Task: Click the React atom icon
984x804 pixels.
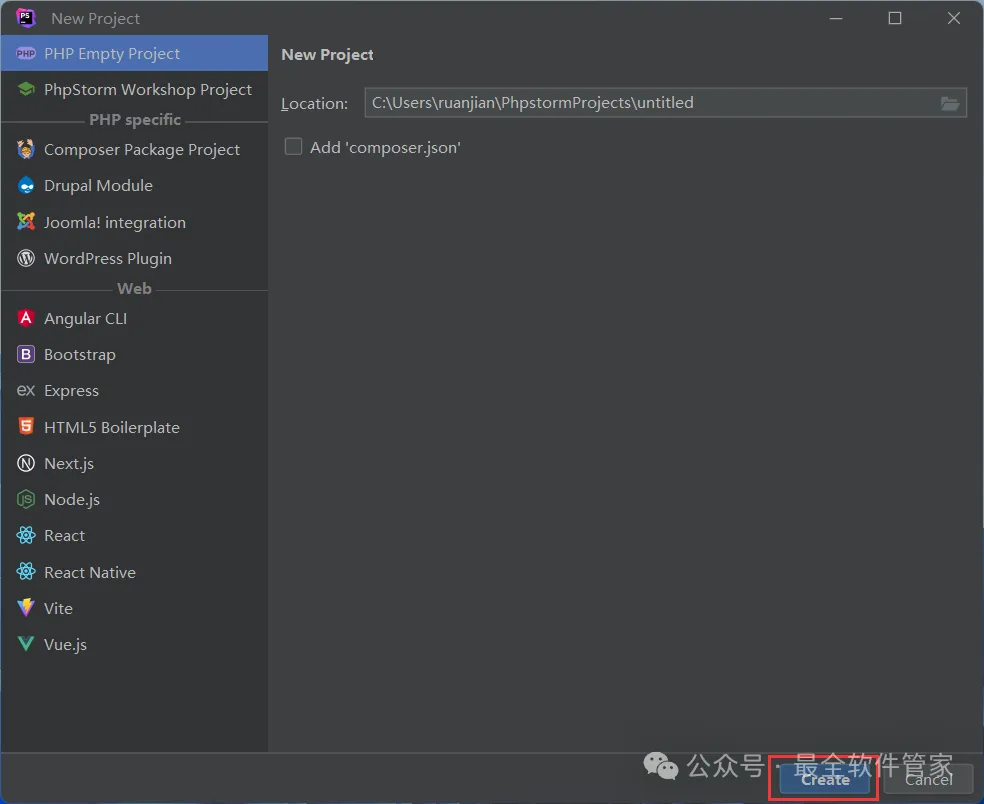Action: [26, 535]
